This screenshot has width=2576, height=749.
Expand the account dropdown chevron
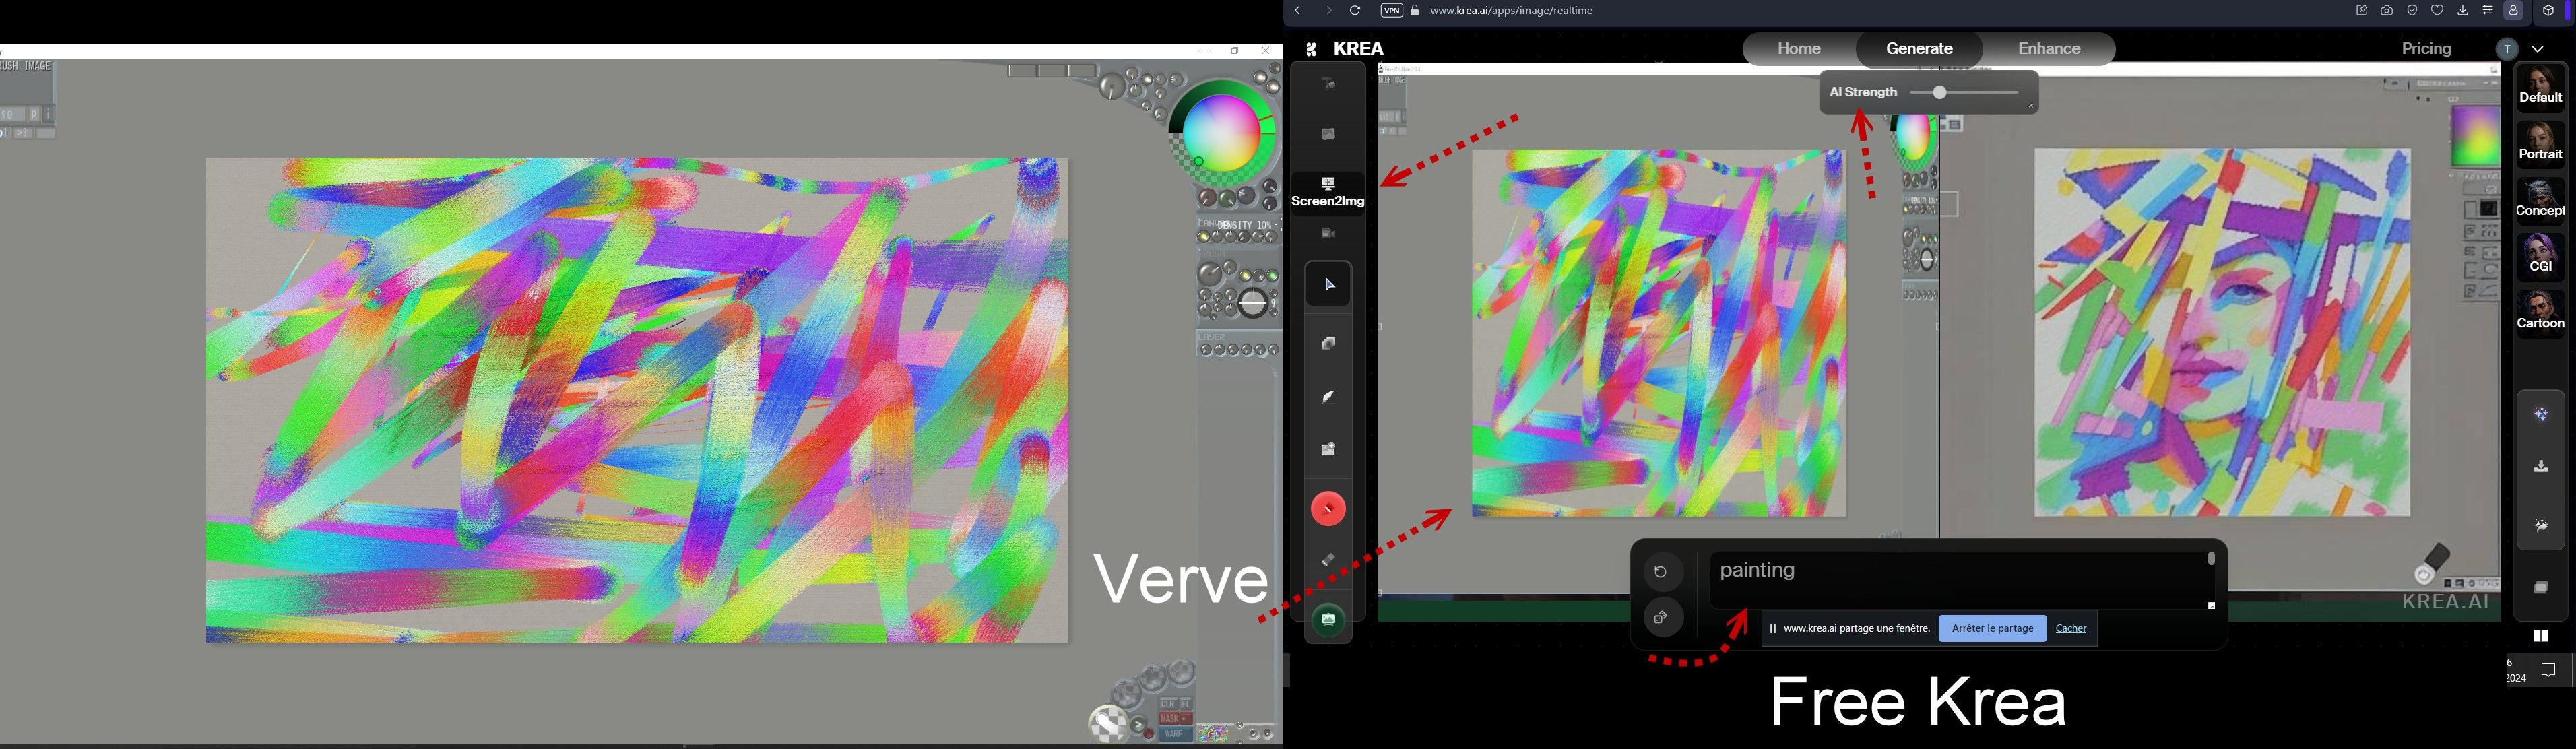click(x=2538, y=49)
